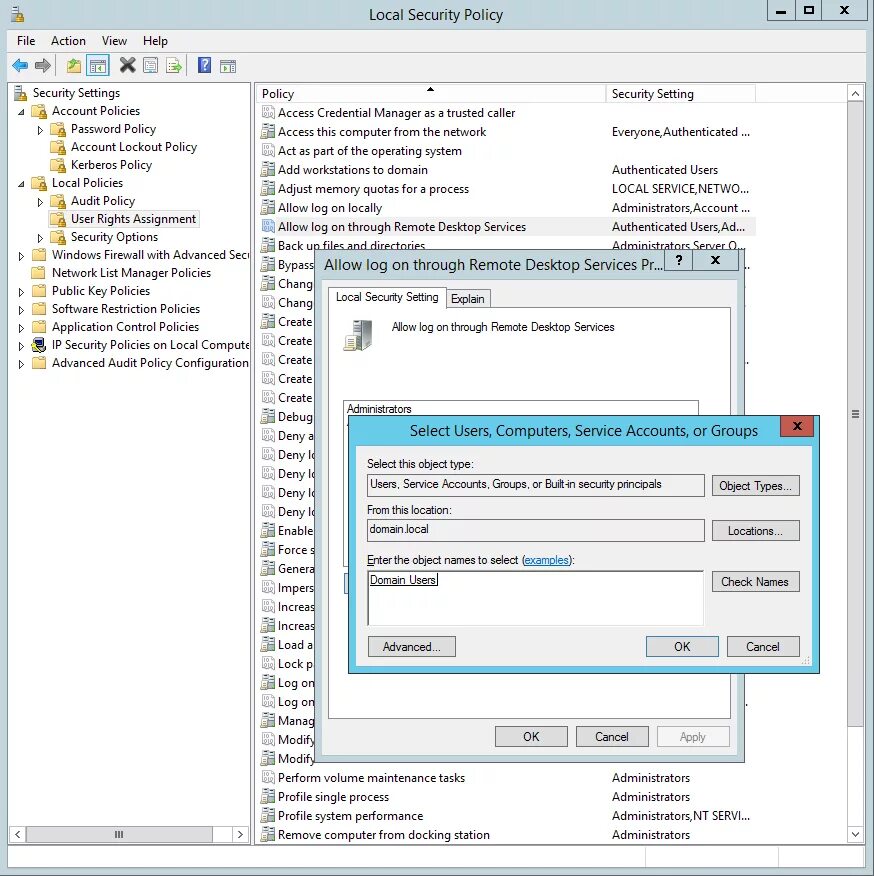The width and height of the screenshot is (874, 876).
Task: Collapse the Account Policies tree node
Action: pos(21,112)
